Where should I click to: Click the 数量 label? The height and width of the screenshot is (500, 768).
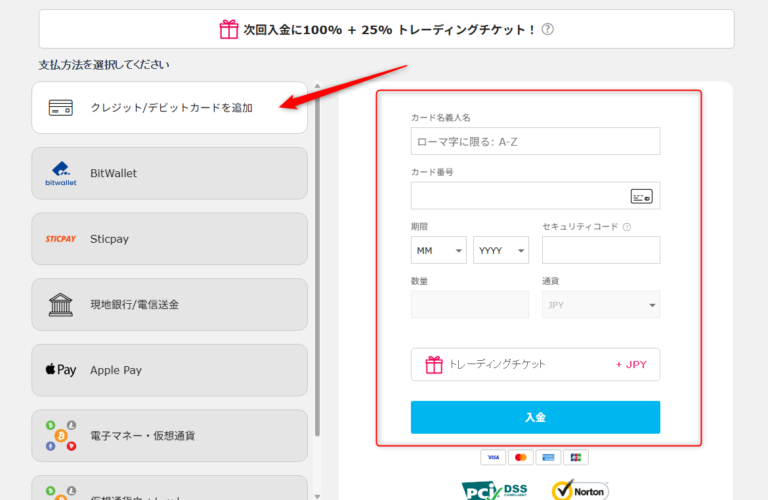click(x=419, y=281)
